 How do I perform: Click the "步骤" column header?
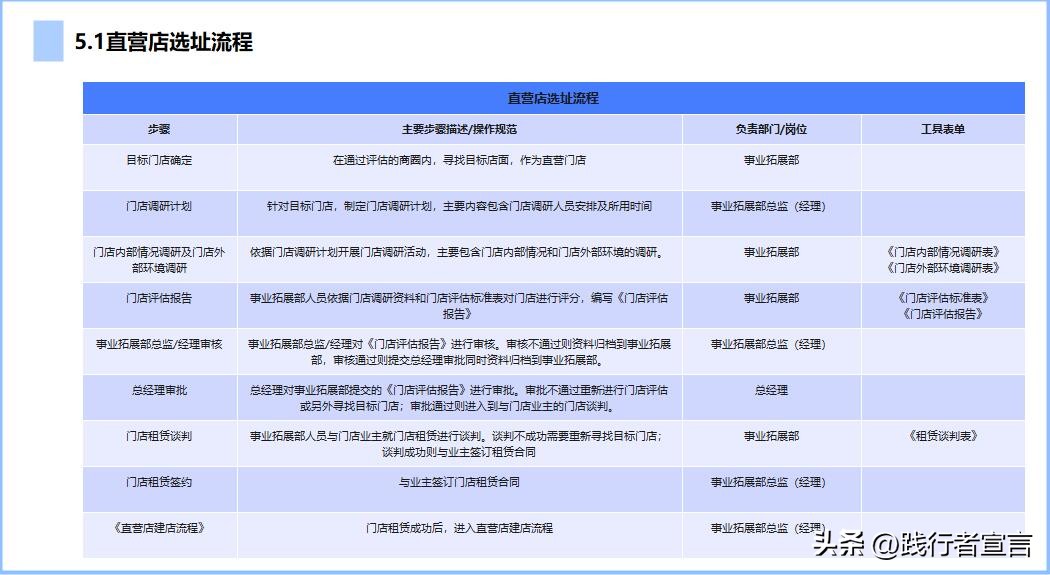159,129
